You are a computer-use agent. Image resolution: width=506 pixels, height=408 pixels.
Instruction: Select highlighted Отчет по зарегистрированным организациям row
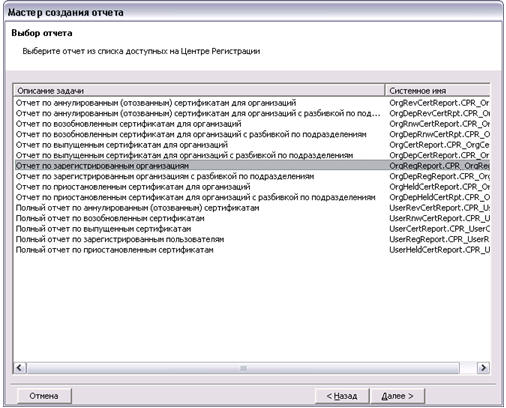(252, 166)
